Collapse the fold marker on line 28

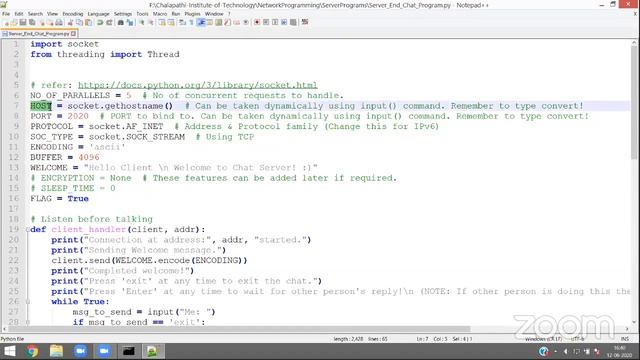click(x=27, y=322)
